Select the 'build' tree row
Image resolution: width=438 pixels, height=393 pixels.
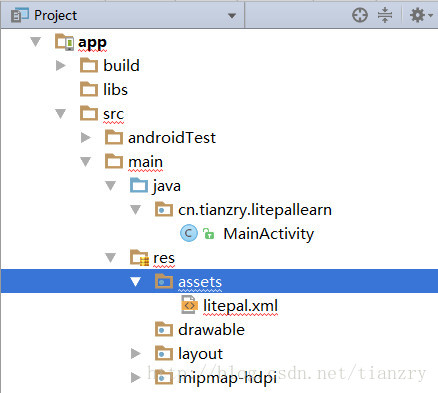(x=219, y=65)
